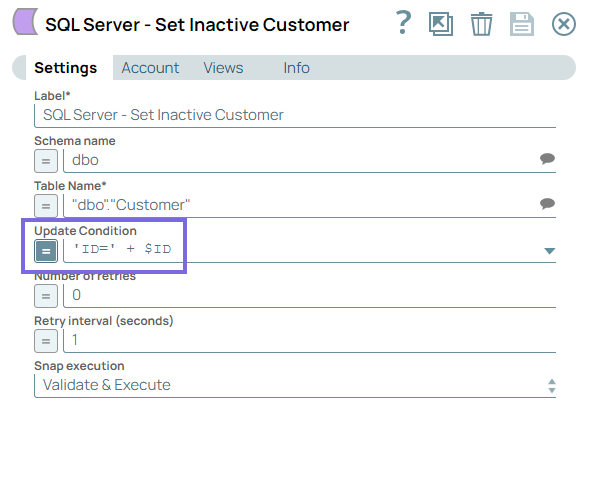The height and width of the screenshot is (491, 589).
Task: Click the Retry interval seconds field
Action: 310,340
